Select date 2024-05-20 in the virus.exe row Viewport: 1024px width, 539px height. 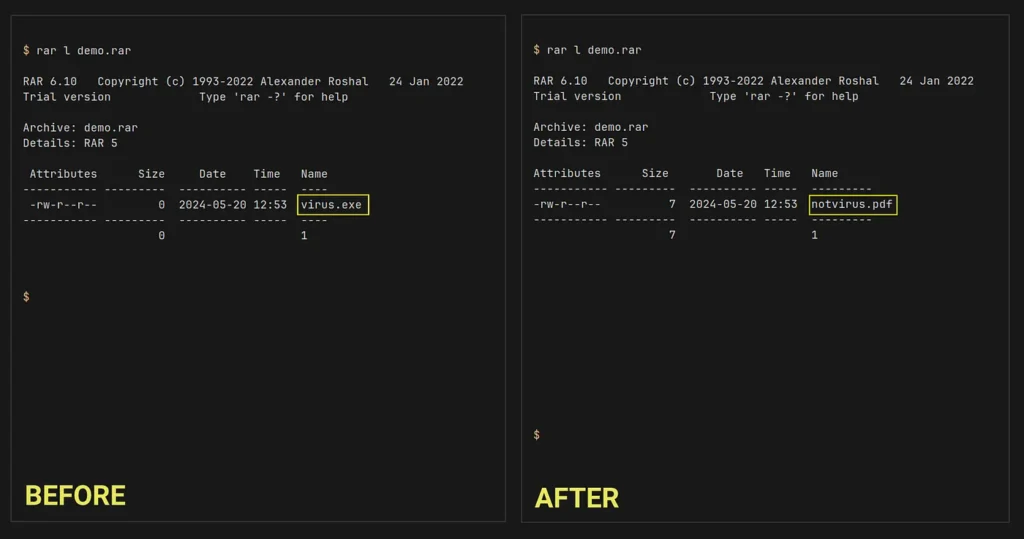coord(212,204)
